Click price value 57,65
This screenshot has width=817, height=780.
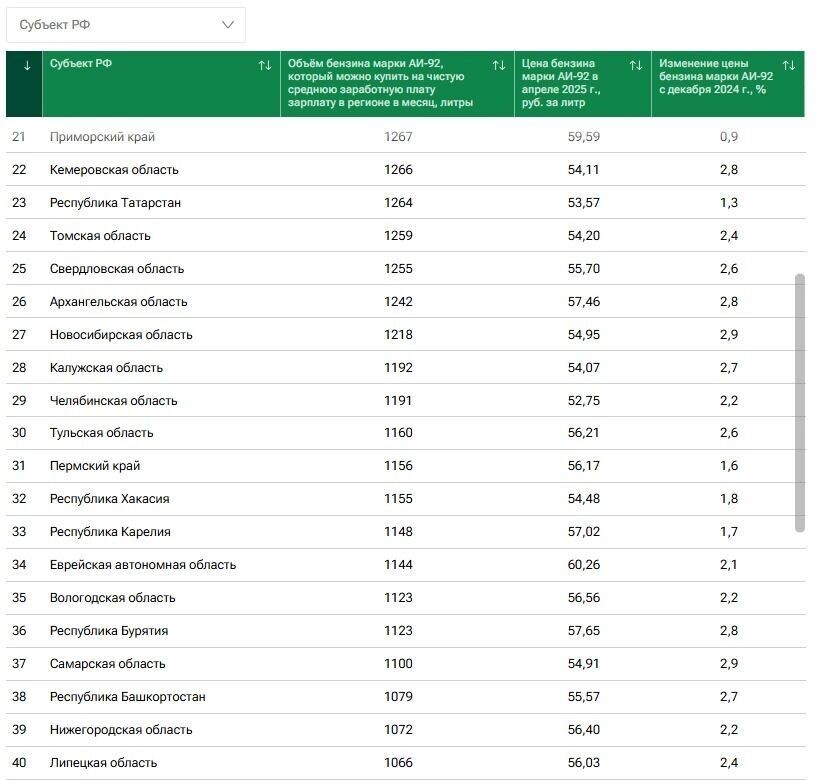[x=584, y=630]
